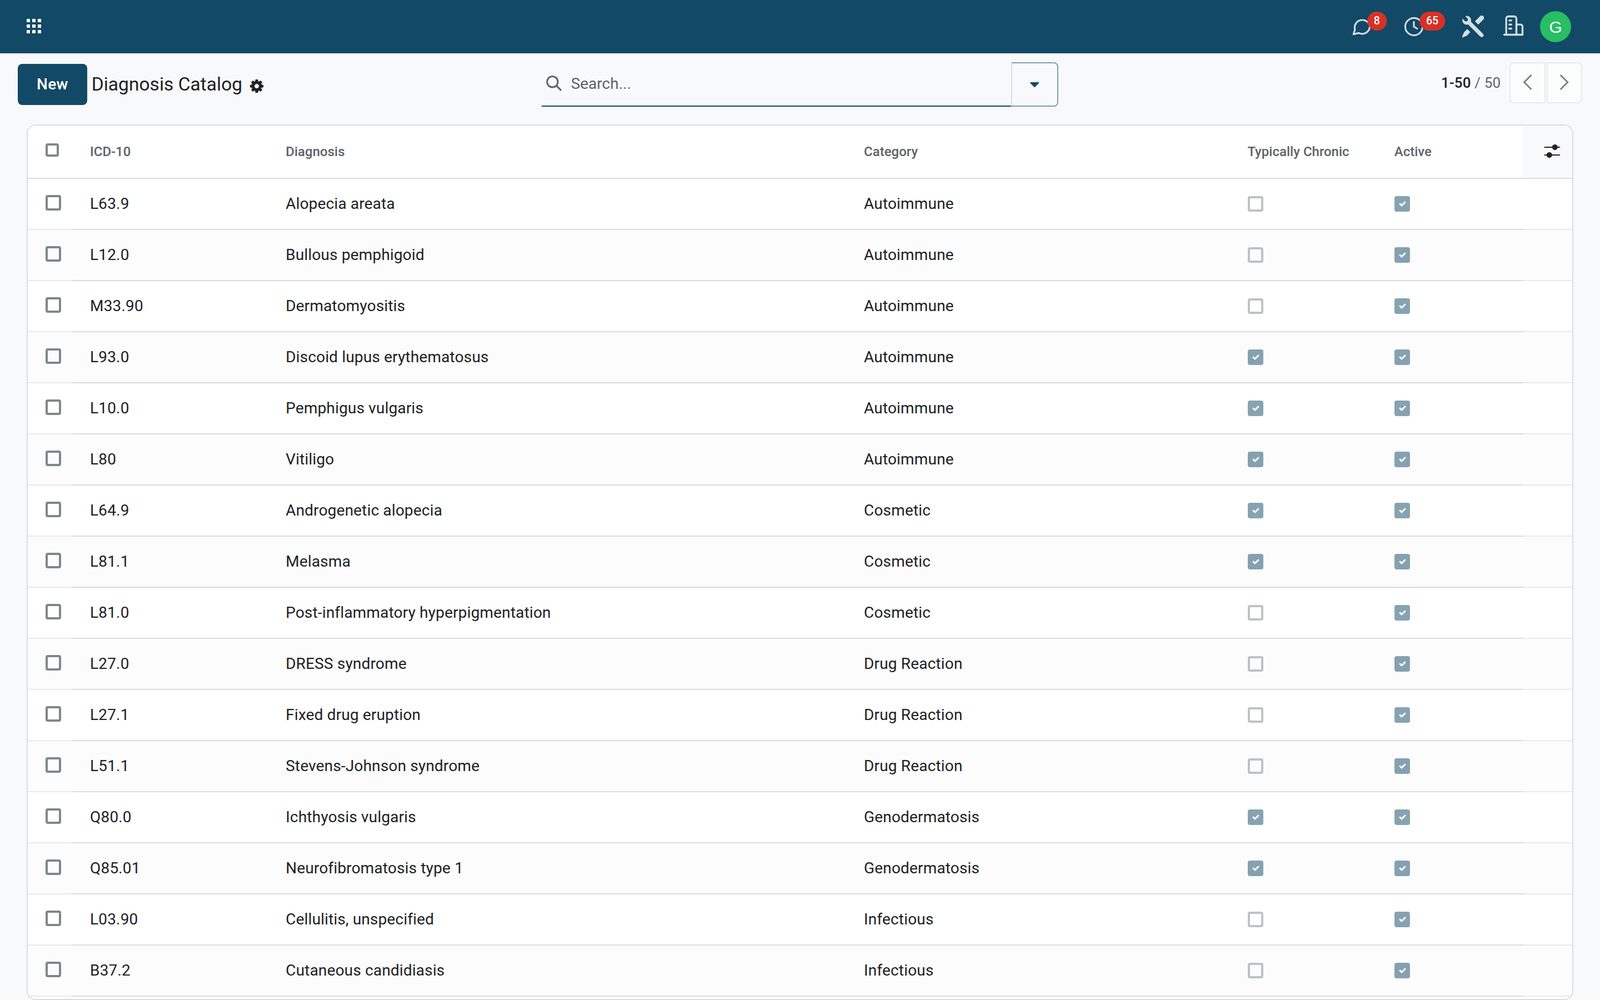Click the Q80.0 ICD-10 code cell
Image resolution: width=1600 pixels, height=1000 pixels.
pyautogui.click(x=110, y=817)
